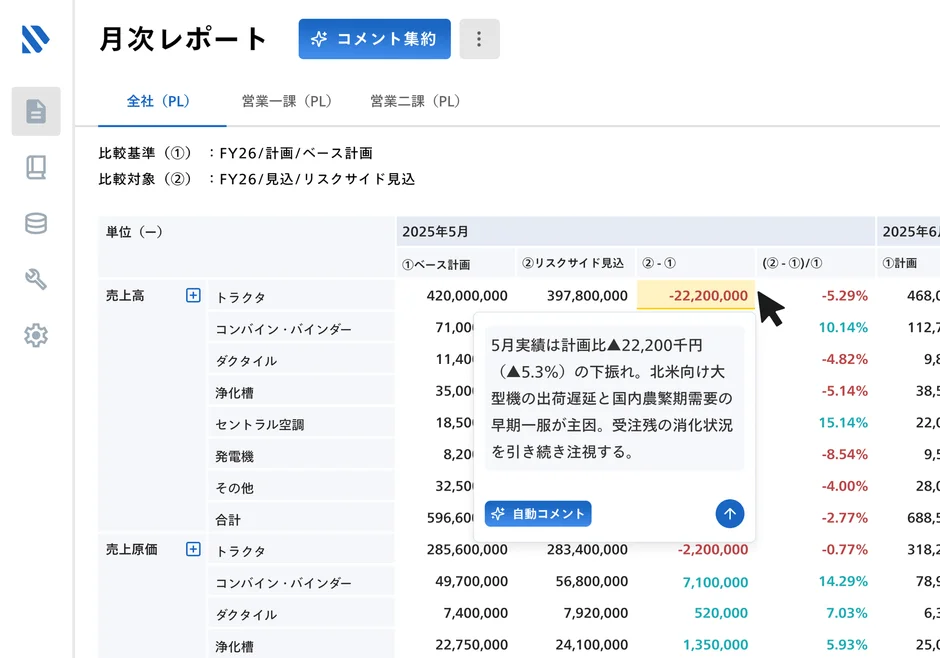Click the ①ベース計画 column header
This screenshot has height=658, width=940.
click(x=455, y=264)
